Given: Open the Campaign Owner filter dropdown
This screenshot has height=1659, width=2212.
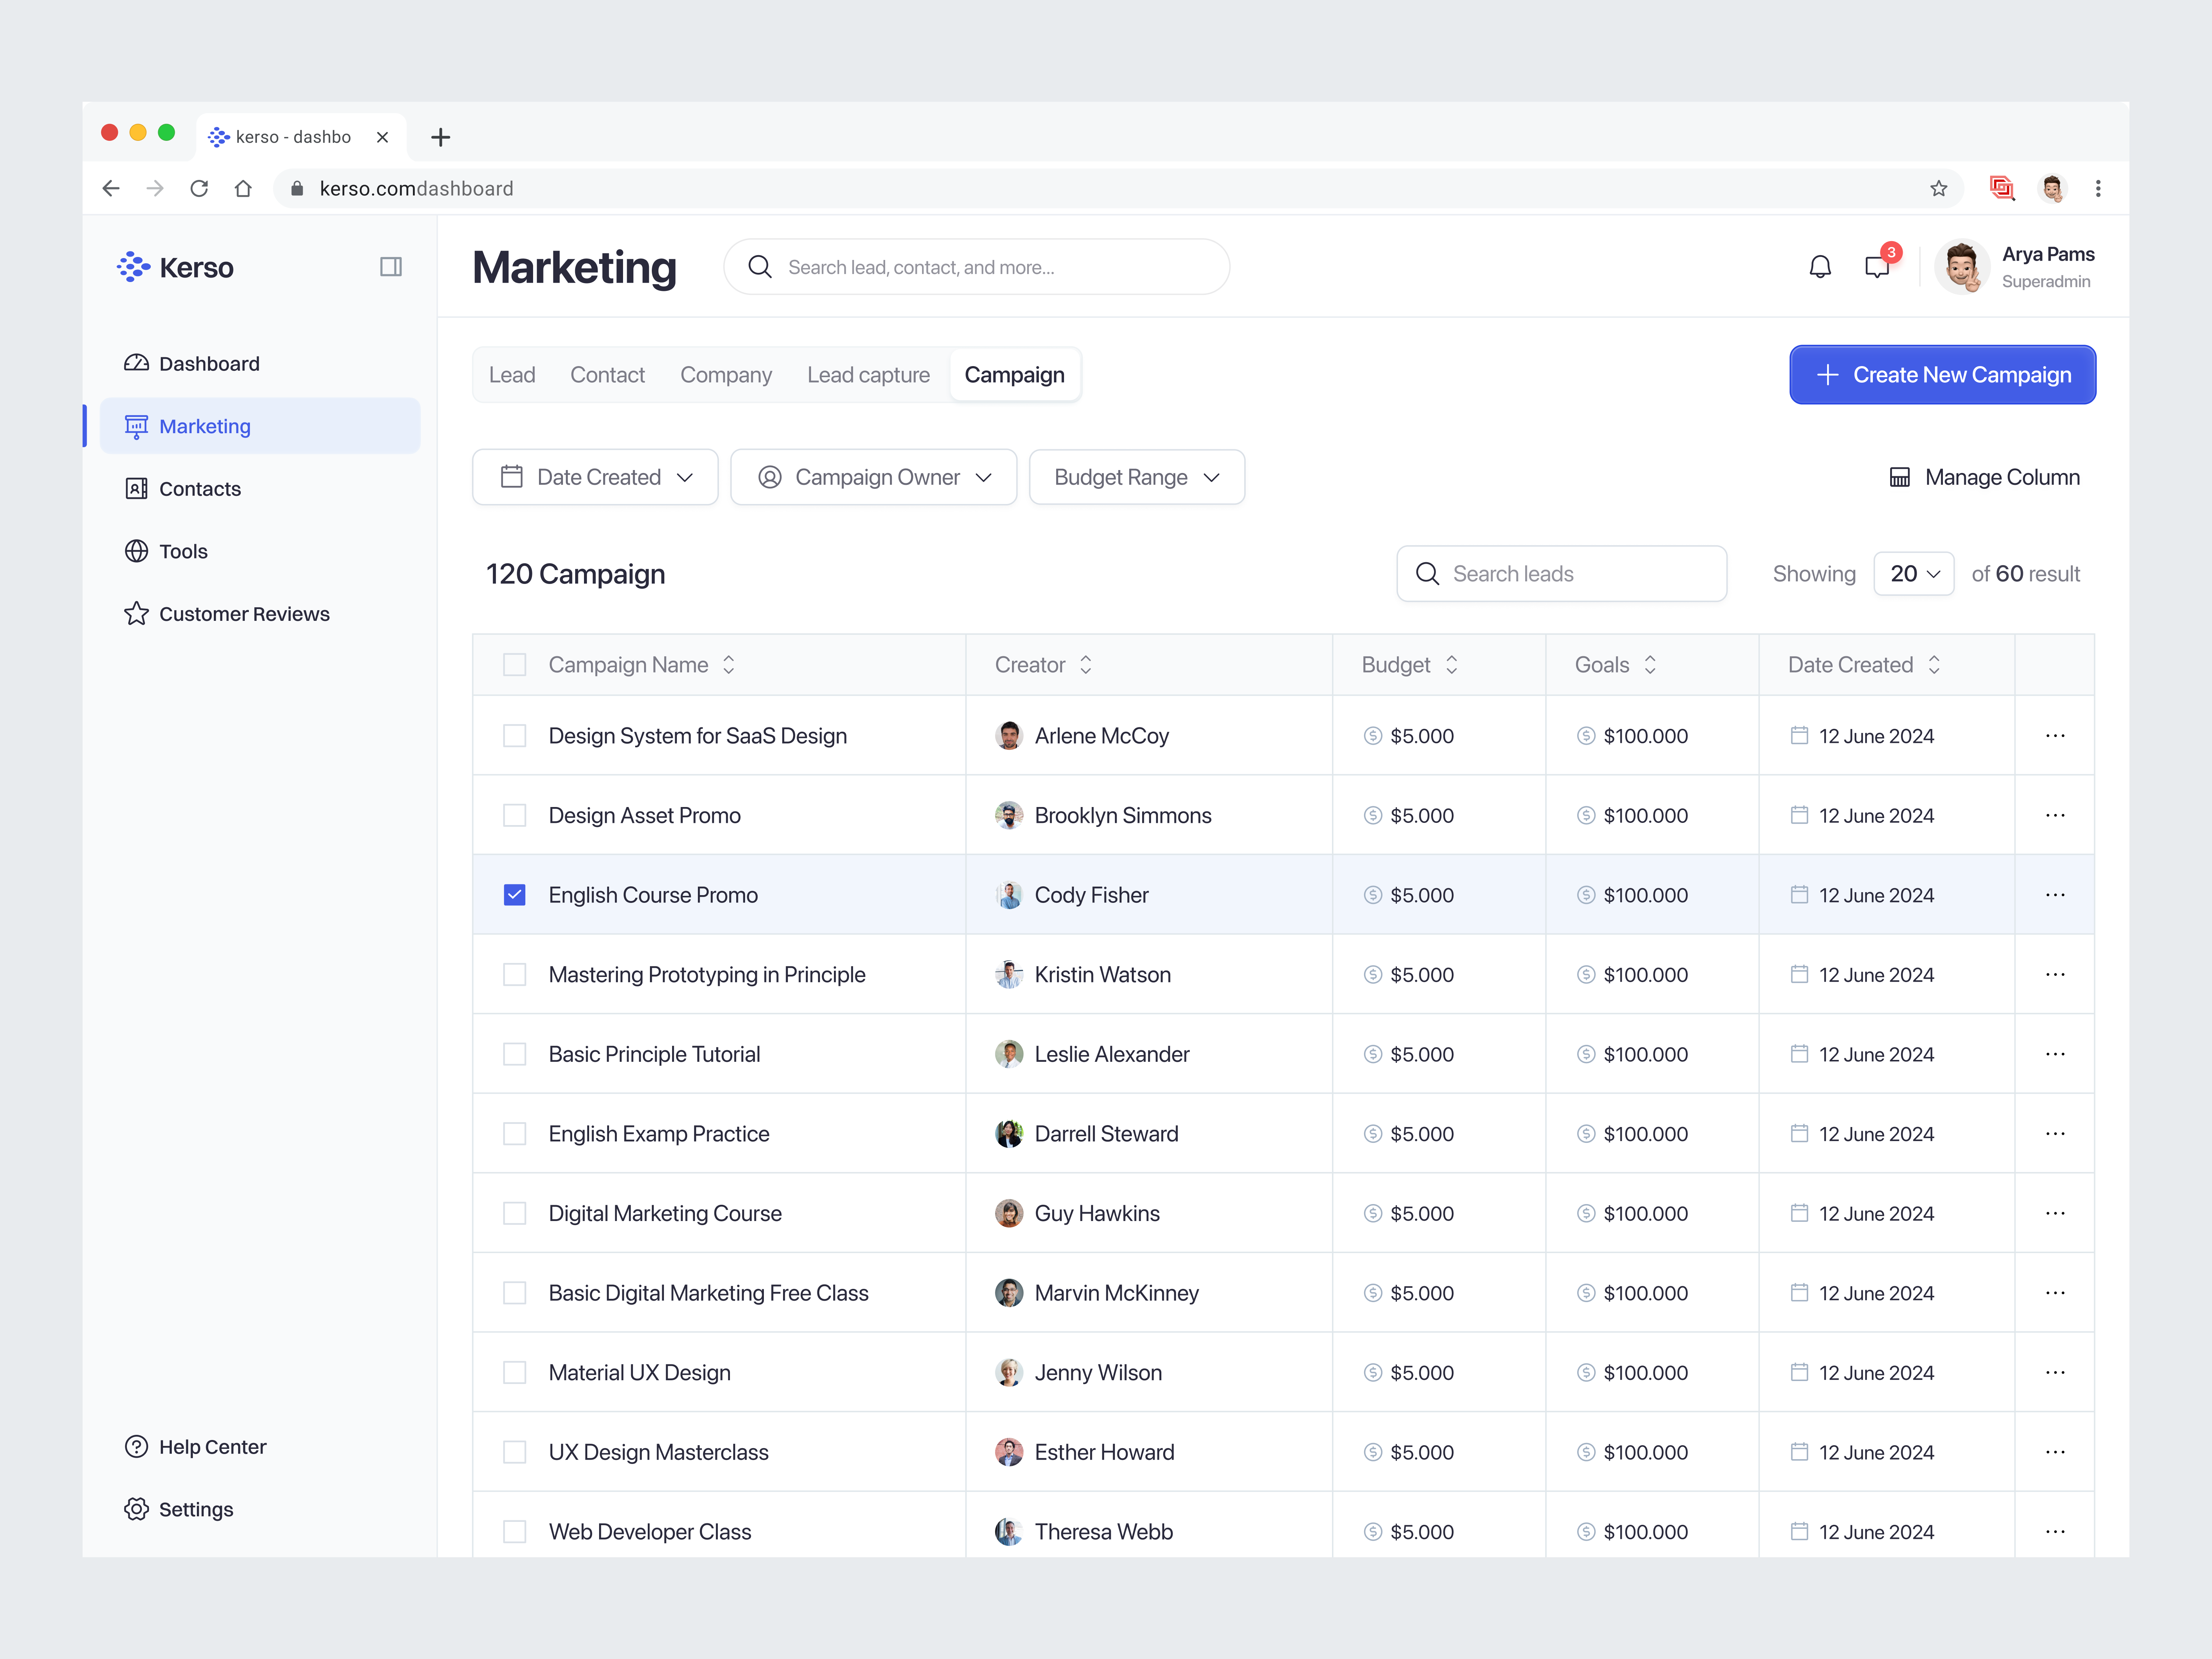Looking at the screenshot, I should tap(873, 477).
